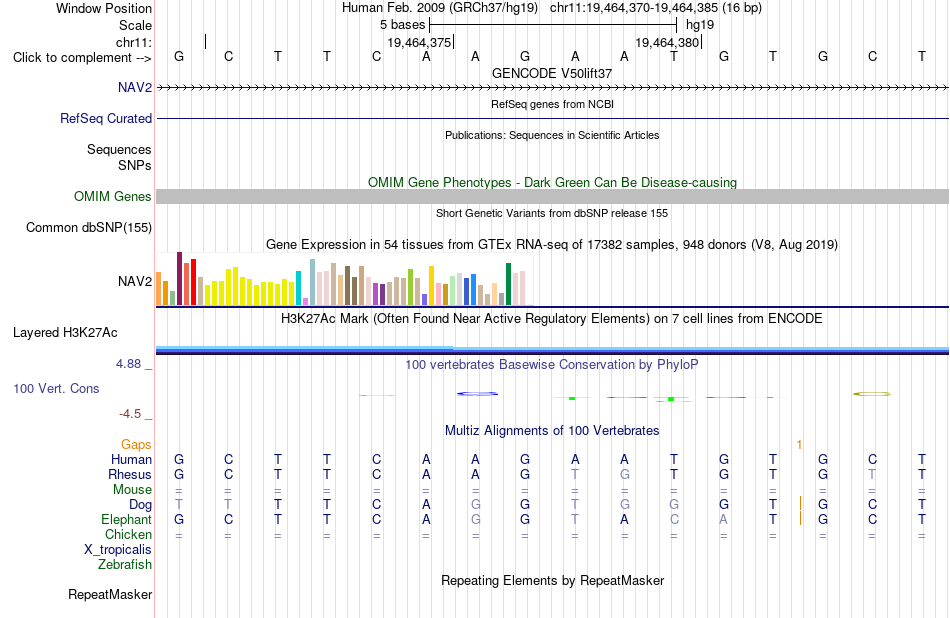
Task: Click the blue layered H3K27Ac signal band
Action: pos(552,350)
